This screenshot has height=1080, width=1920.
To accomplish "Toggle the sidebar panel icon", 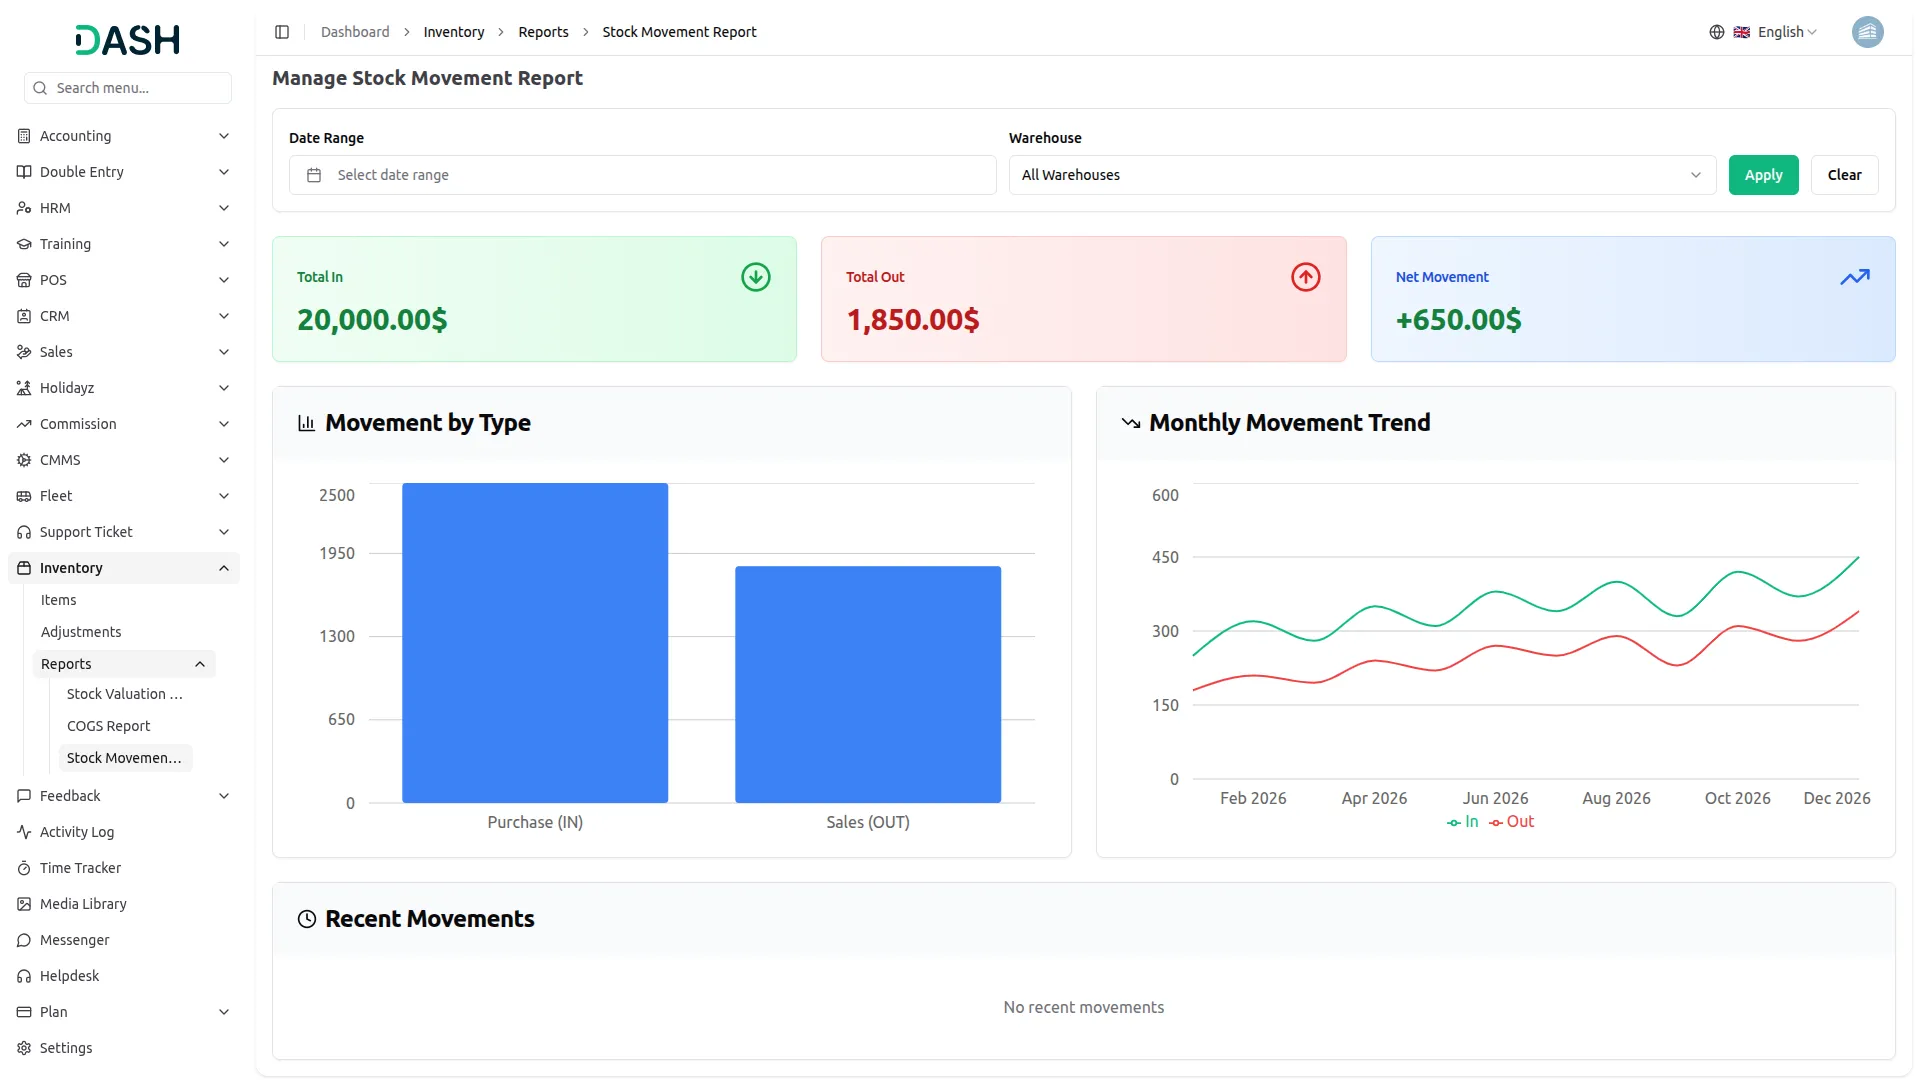I will [282, 32].
